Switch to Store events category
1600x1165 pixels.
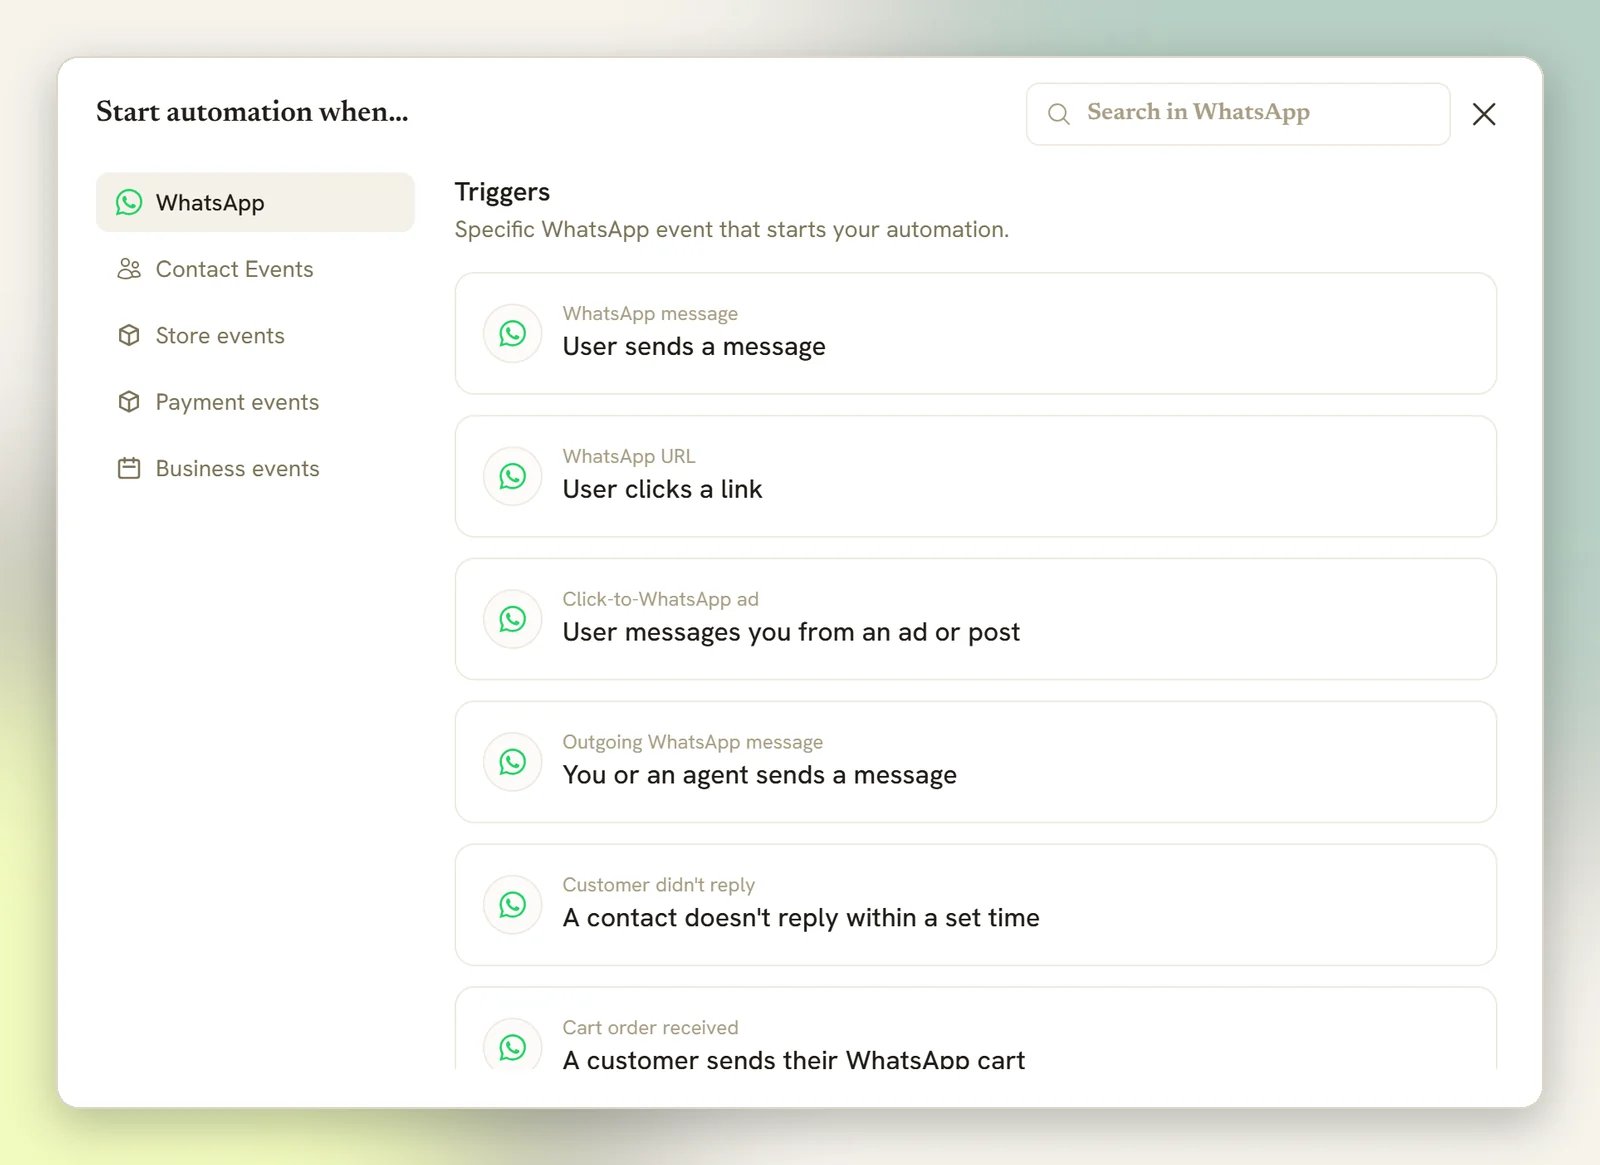pos(255,335)
